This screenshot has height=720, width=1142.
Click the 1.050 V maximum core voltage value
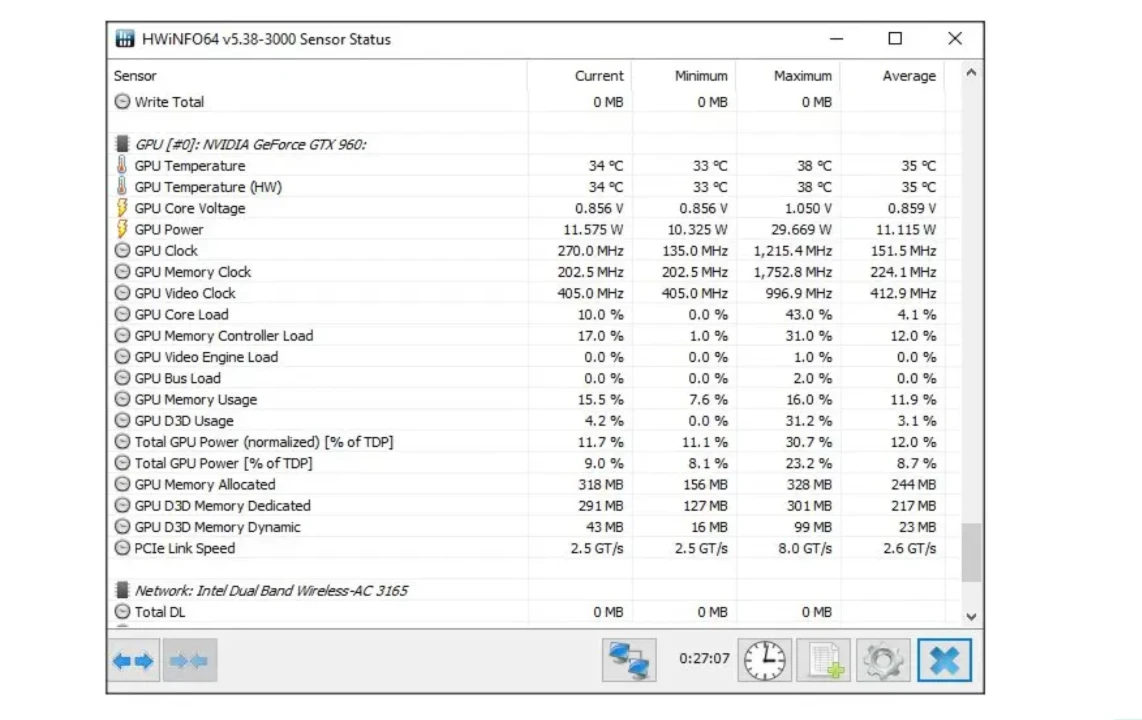pos(808,208)
